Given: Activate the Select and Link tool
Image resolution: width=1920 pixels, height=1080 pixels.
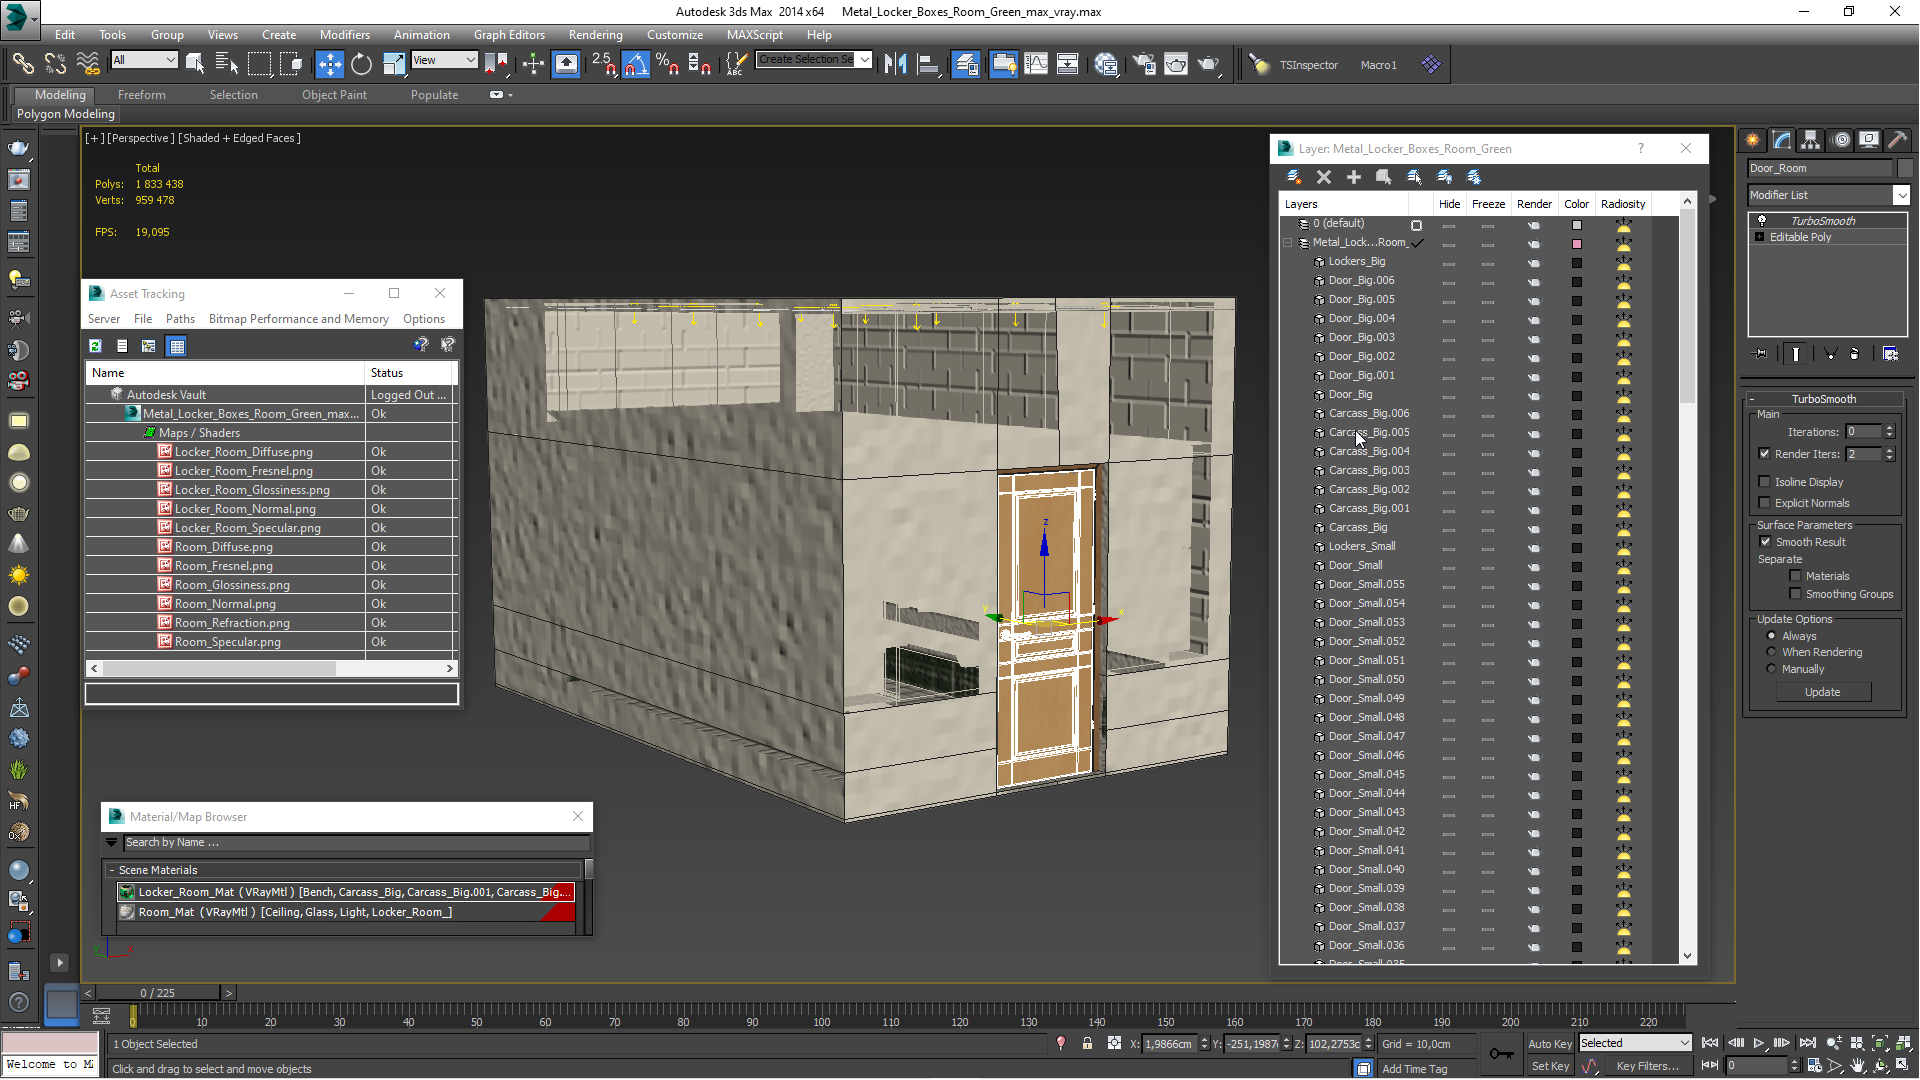Looking at the screenshot, I should pyautogui.click(x=22, y=64).
